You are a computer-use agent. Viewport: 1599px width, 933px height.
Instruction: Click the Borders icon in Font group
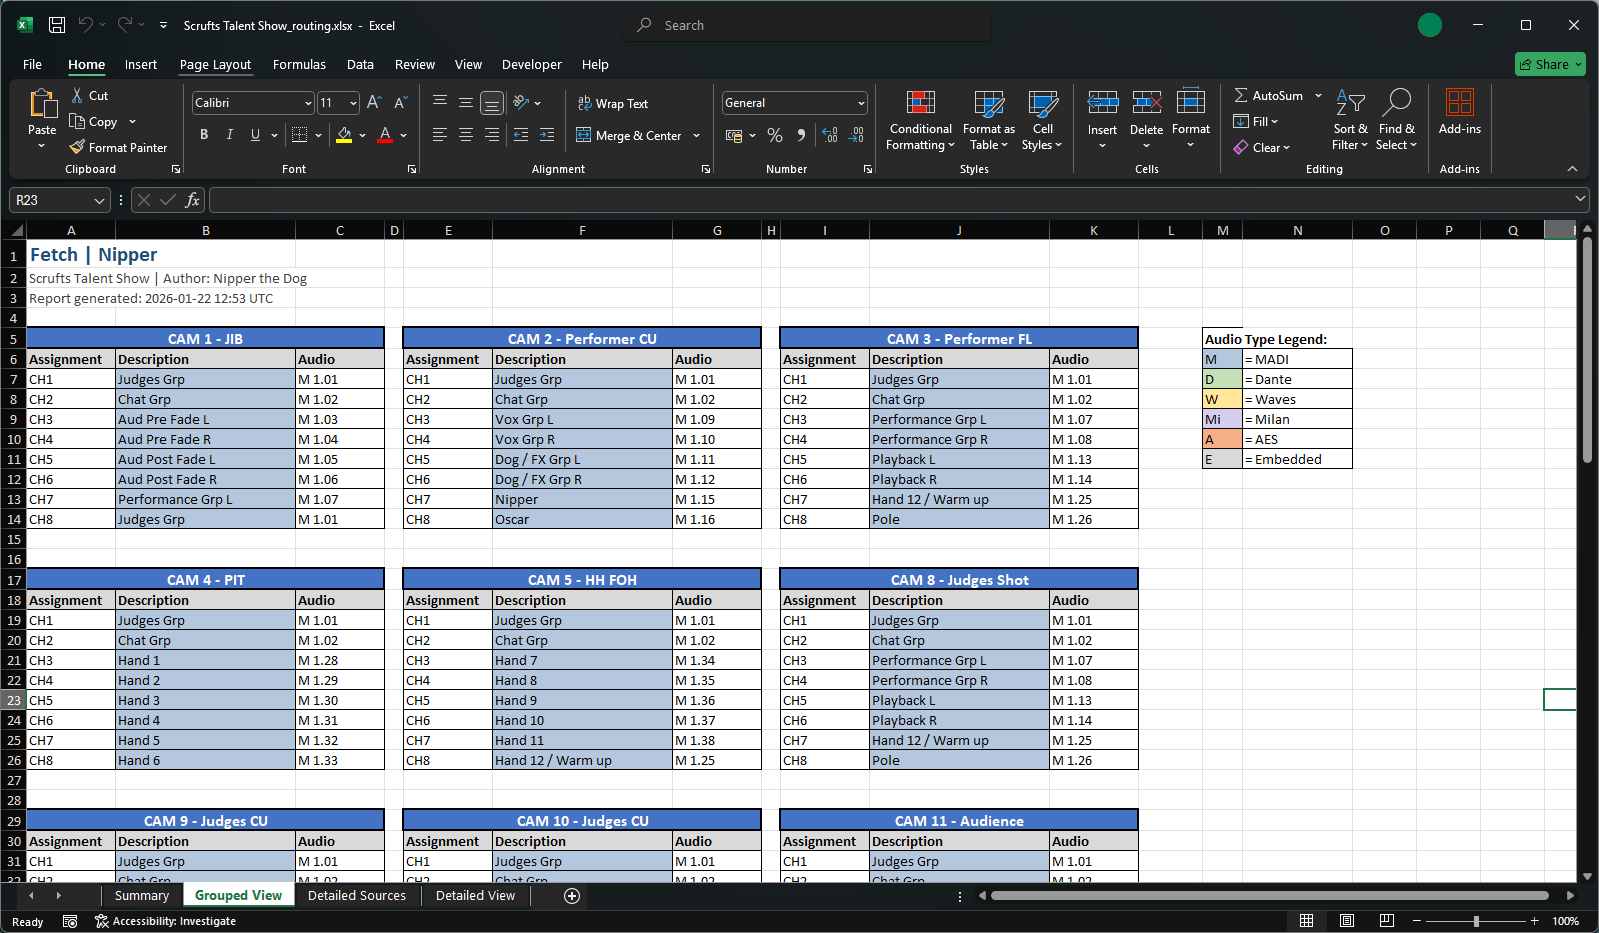click(x=299, y=135)
